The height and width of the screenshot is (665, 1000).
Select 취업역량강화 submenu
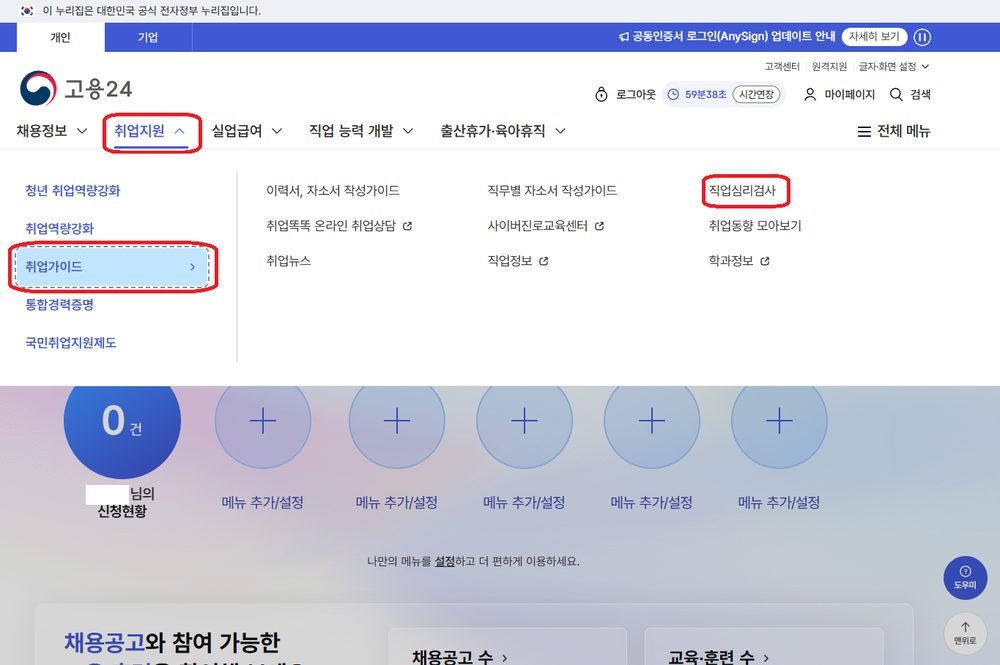point(59,228)
